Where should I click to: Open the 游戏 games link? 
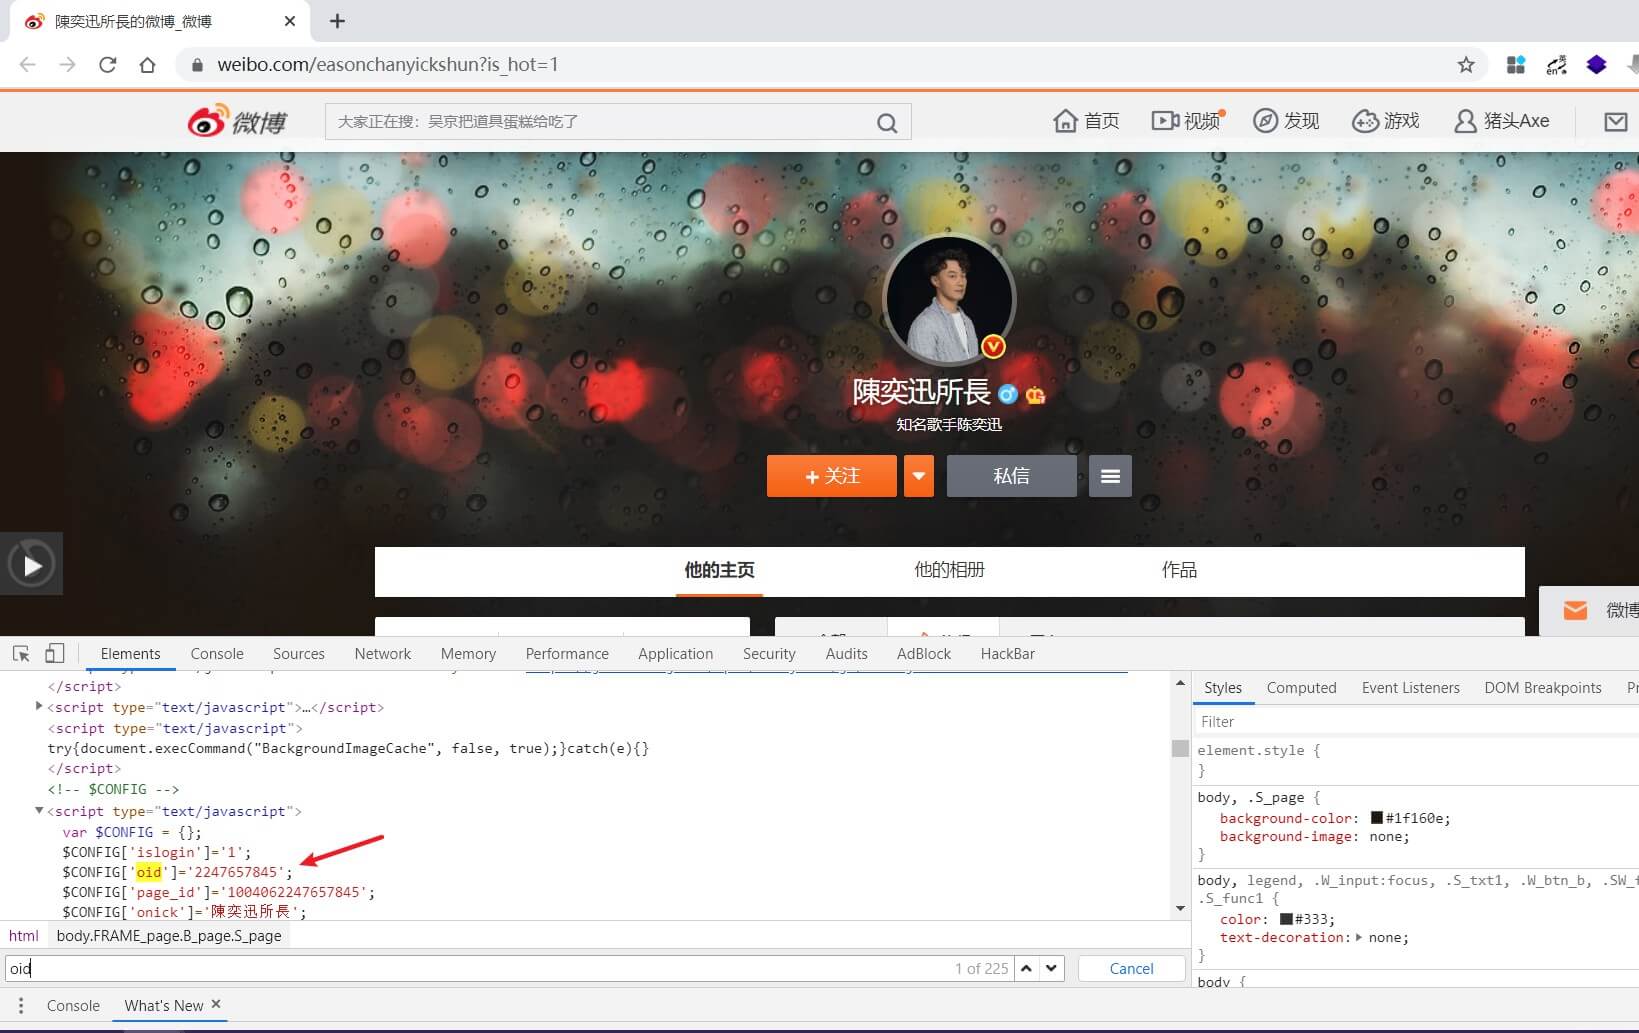1386,121
